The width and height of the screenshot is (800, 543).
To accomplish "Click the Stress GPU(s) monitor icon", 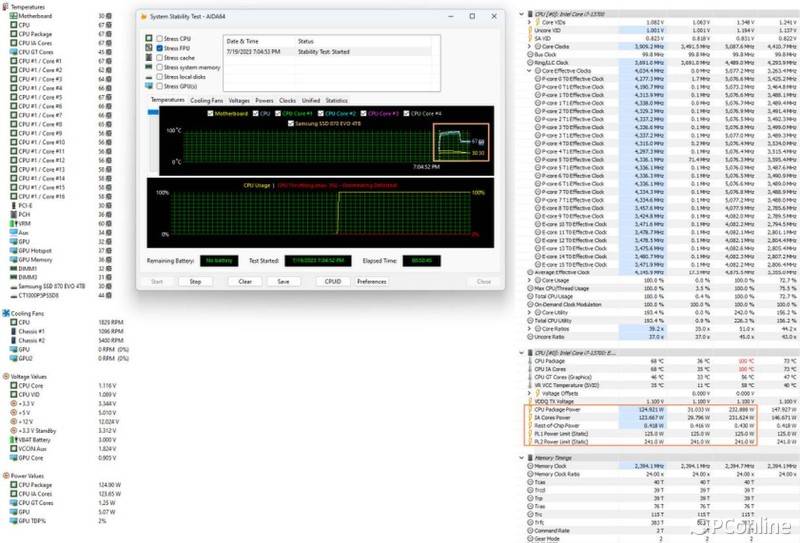I will 149,86.
